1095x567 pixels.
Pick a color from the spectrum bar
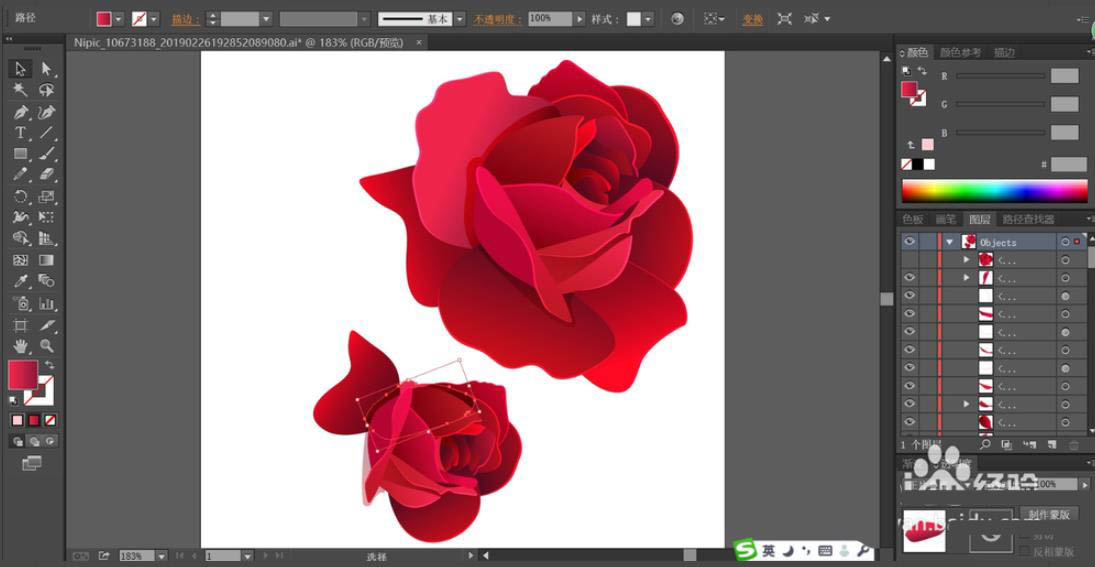[994, 191]
